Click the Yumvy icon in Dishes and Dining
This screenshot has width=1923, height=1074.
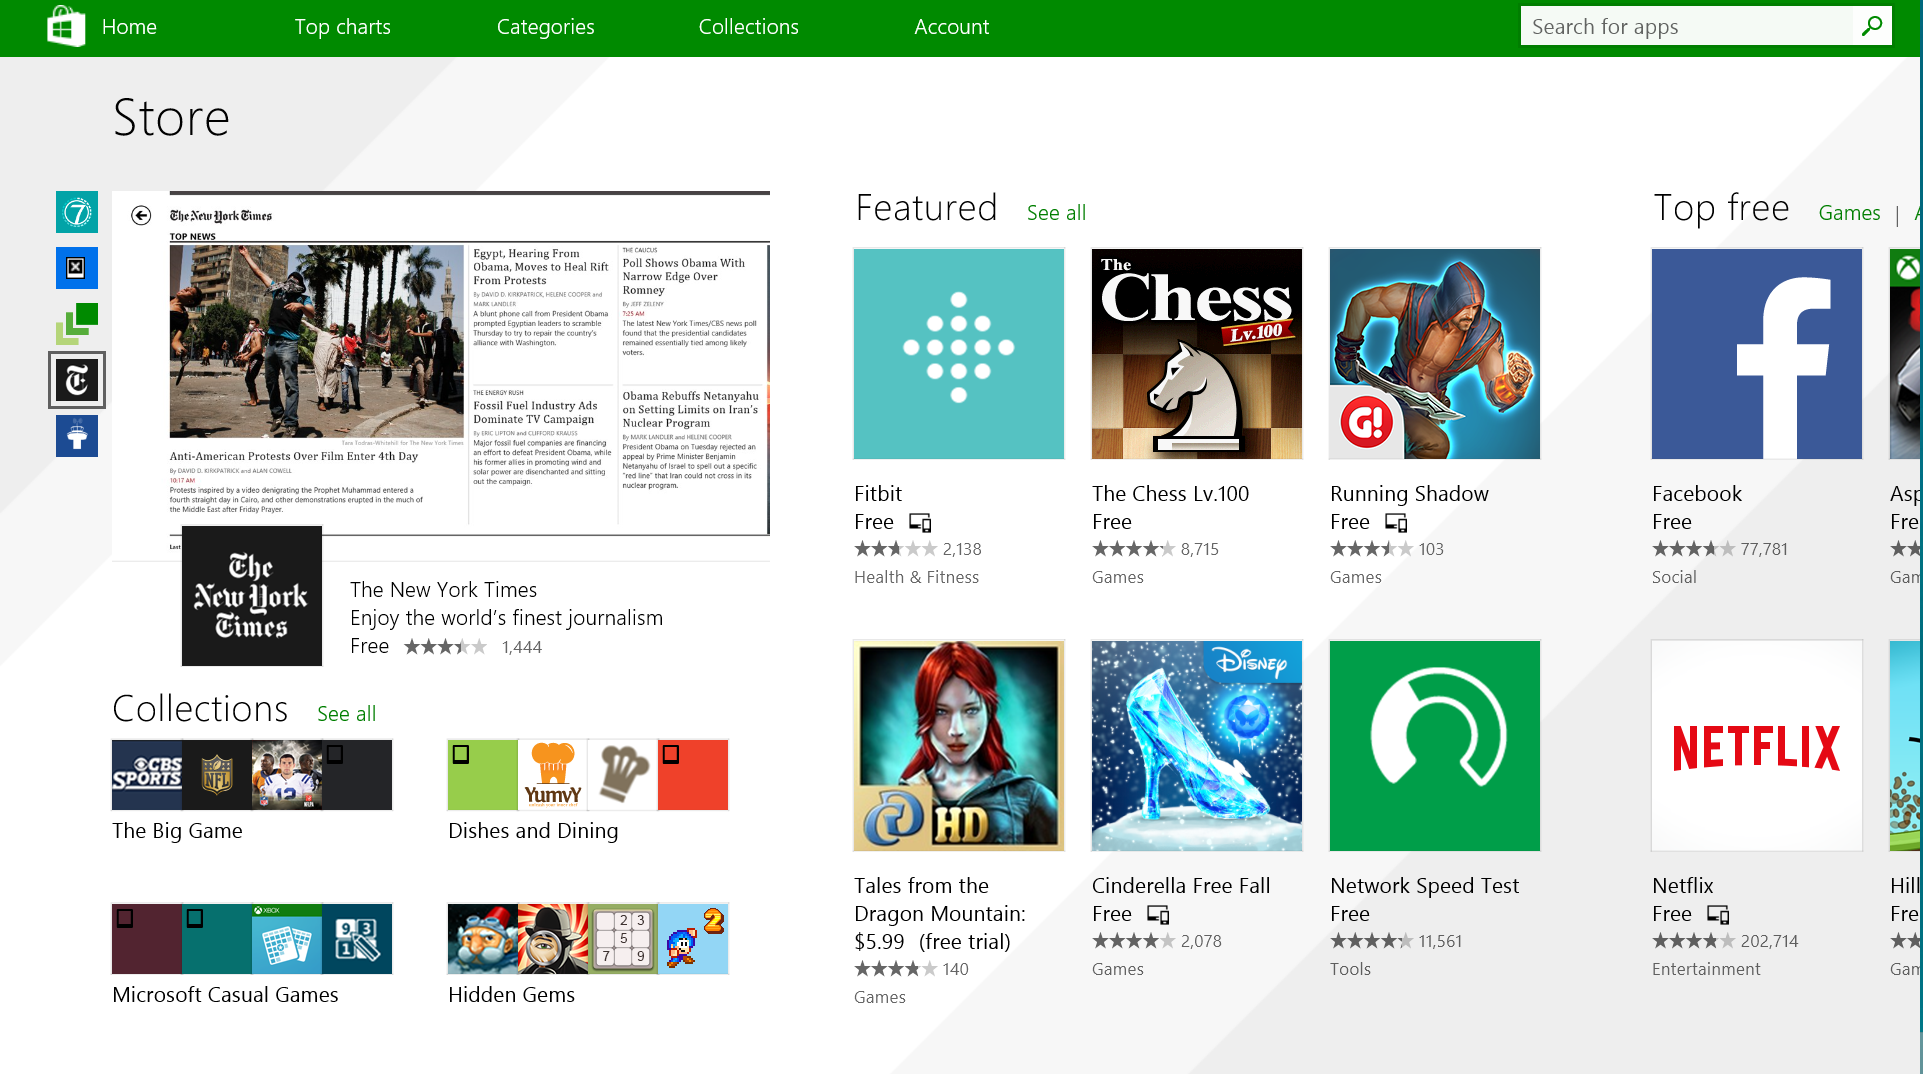tap(553, 775)
